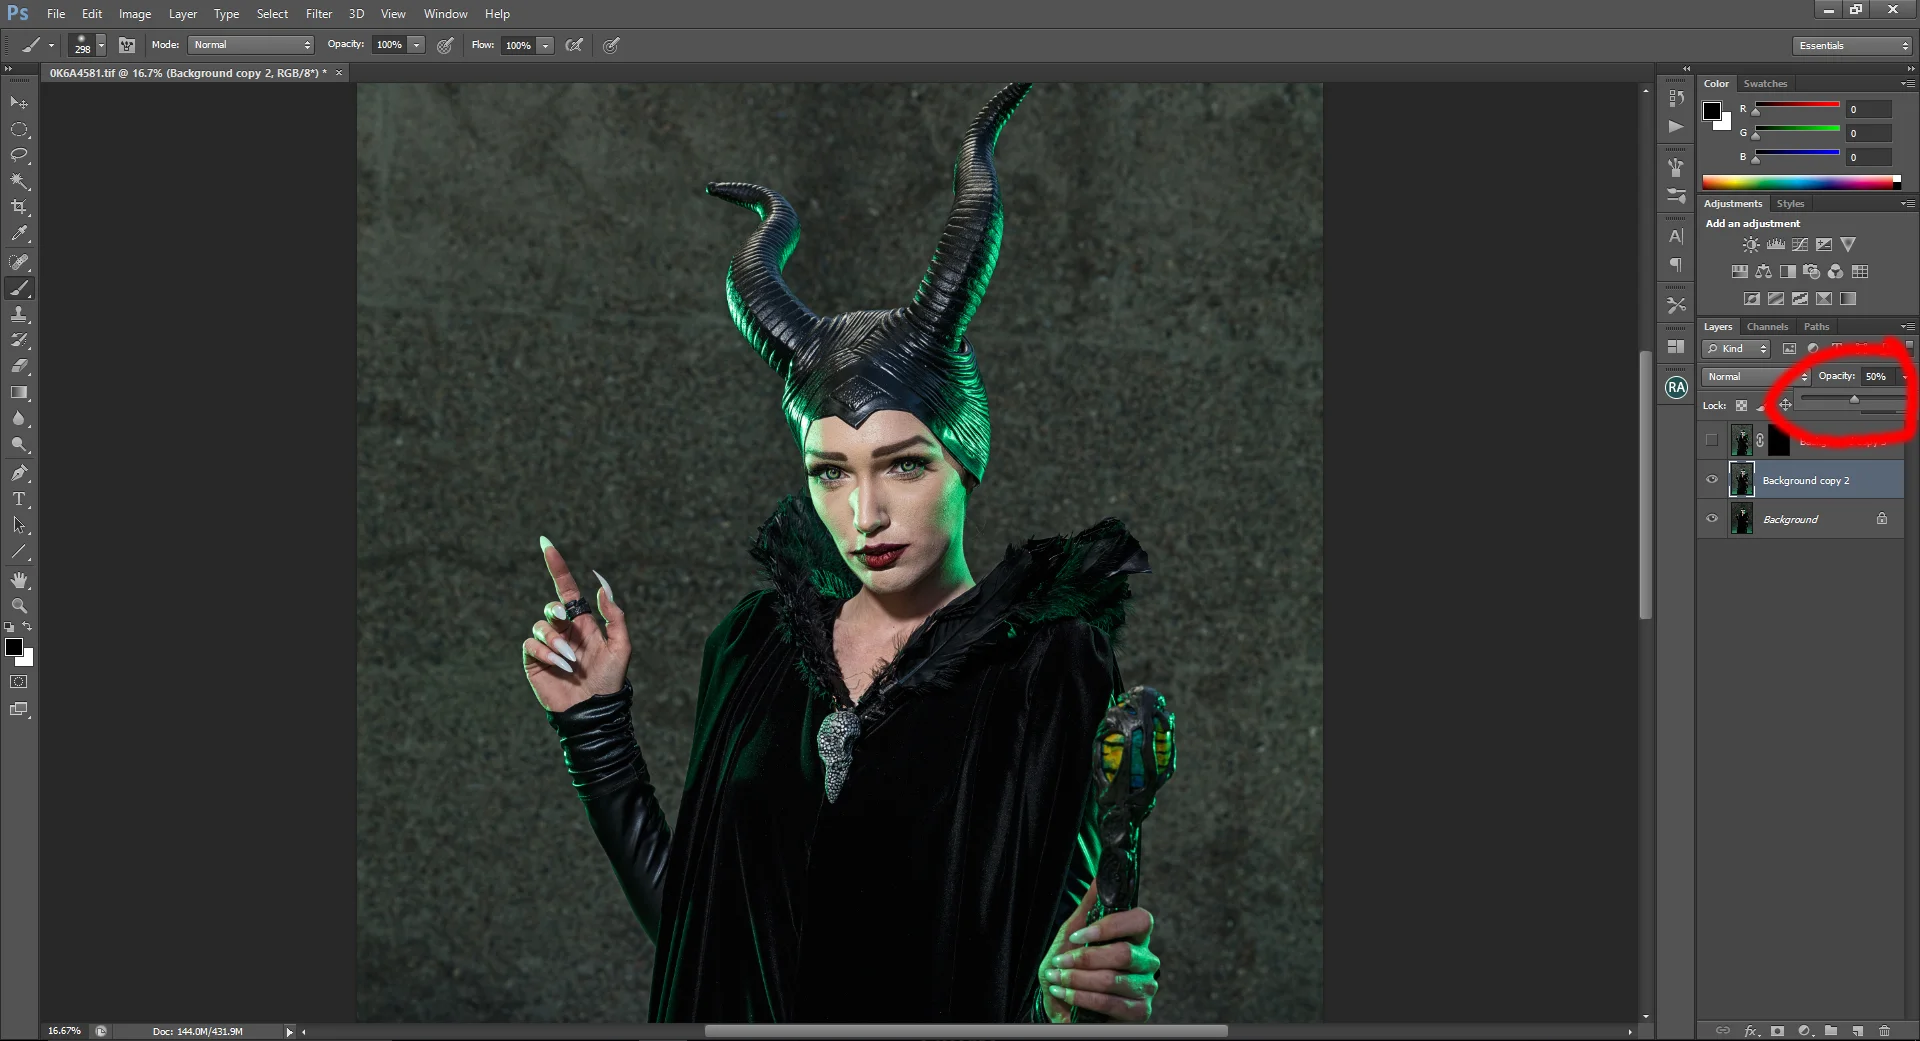Viewport: 1920px width, 1041px height.
Task: Open Essentials workspace dropdown
Action: [1853, 46]
